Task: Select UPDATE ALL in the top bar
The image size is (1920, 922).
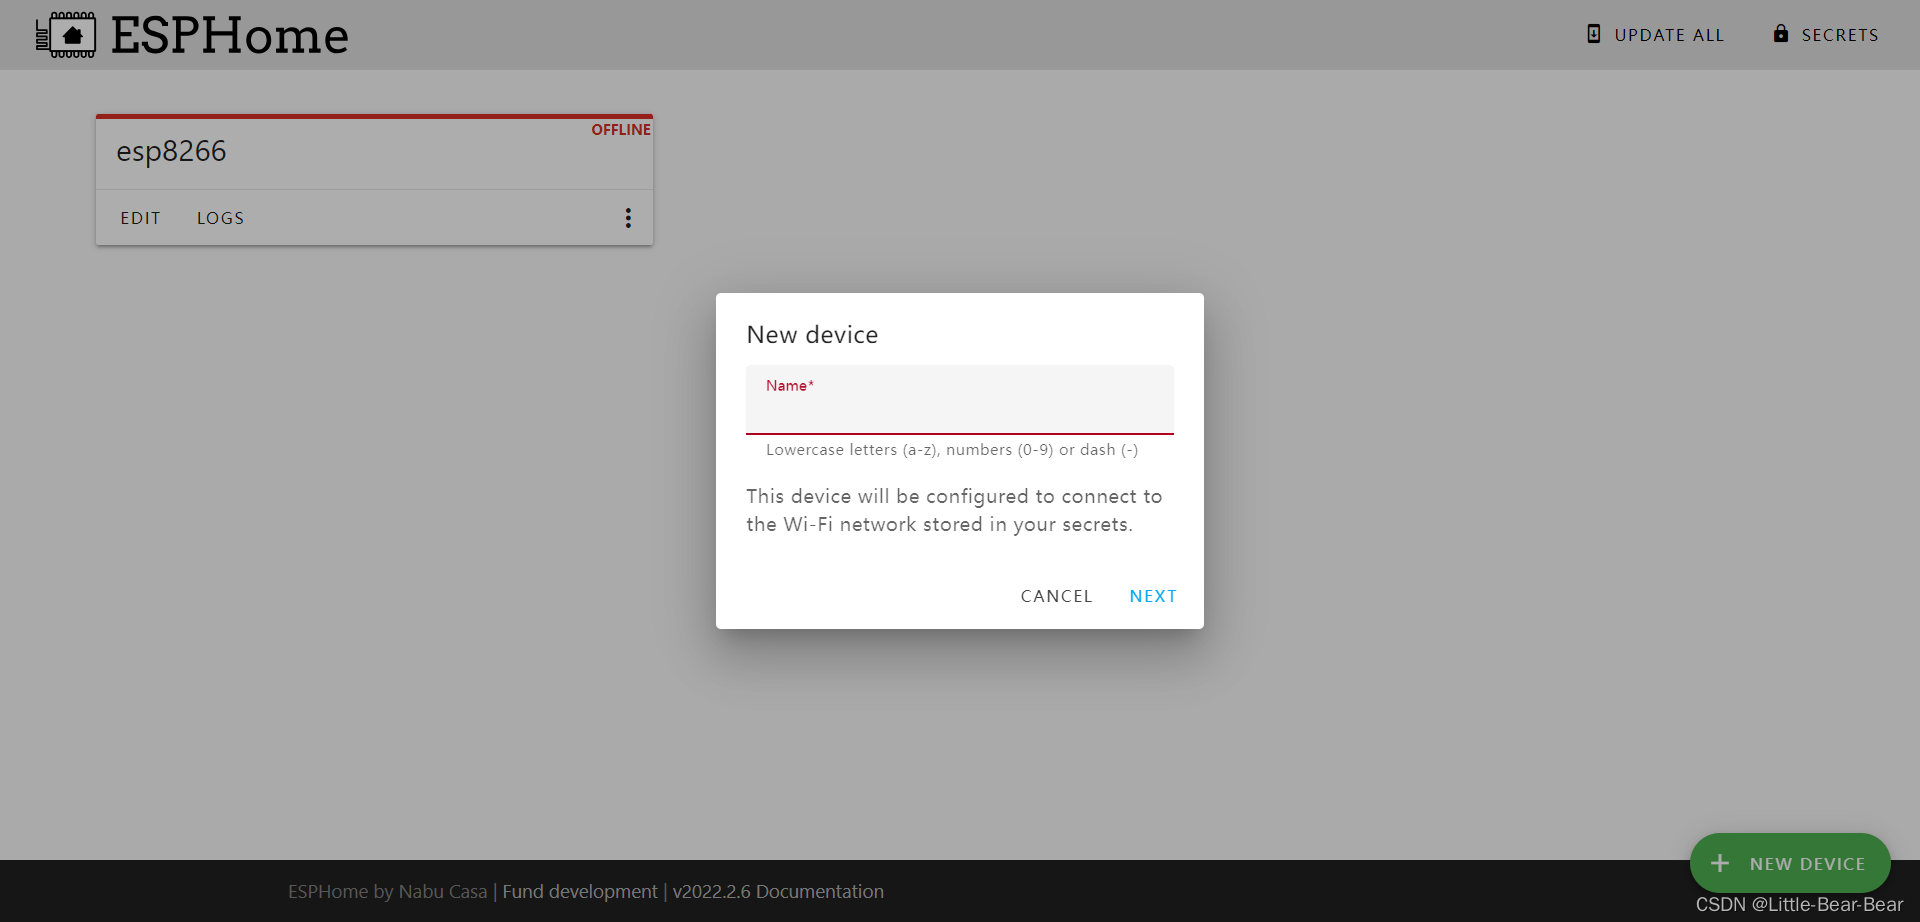Action: [x=1669, y=33]
